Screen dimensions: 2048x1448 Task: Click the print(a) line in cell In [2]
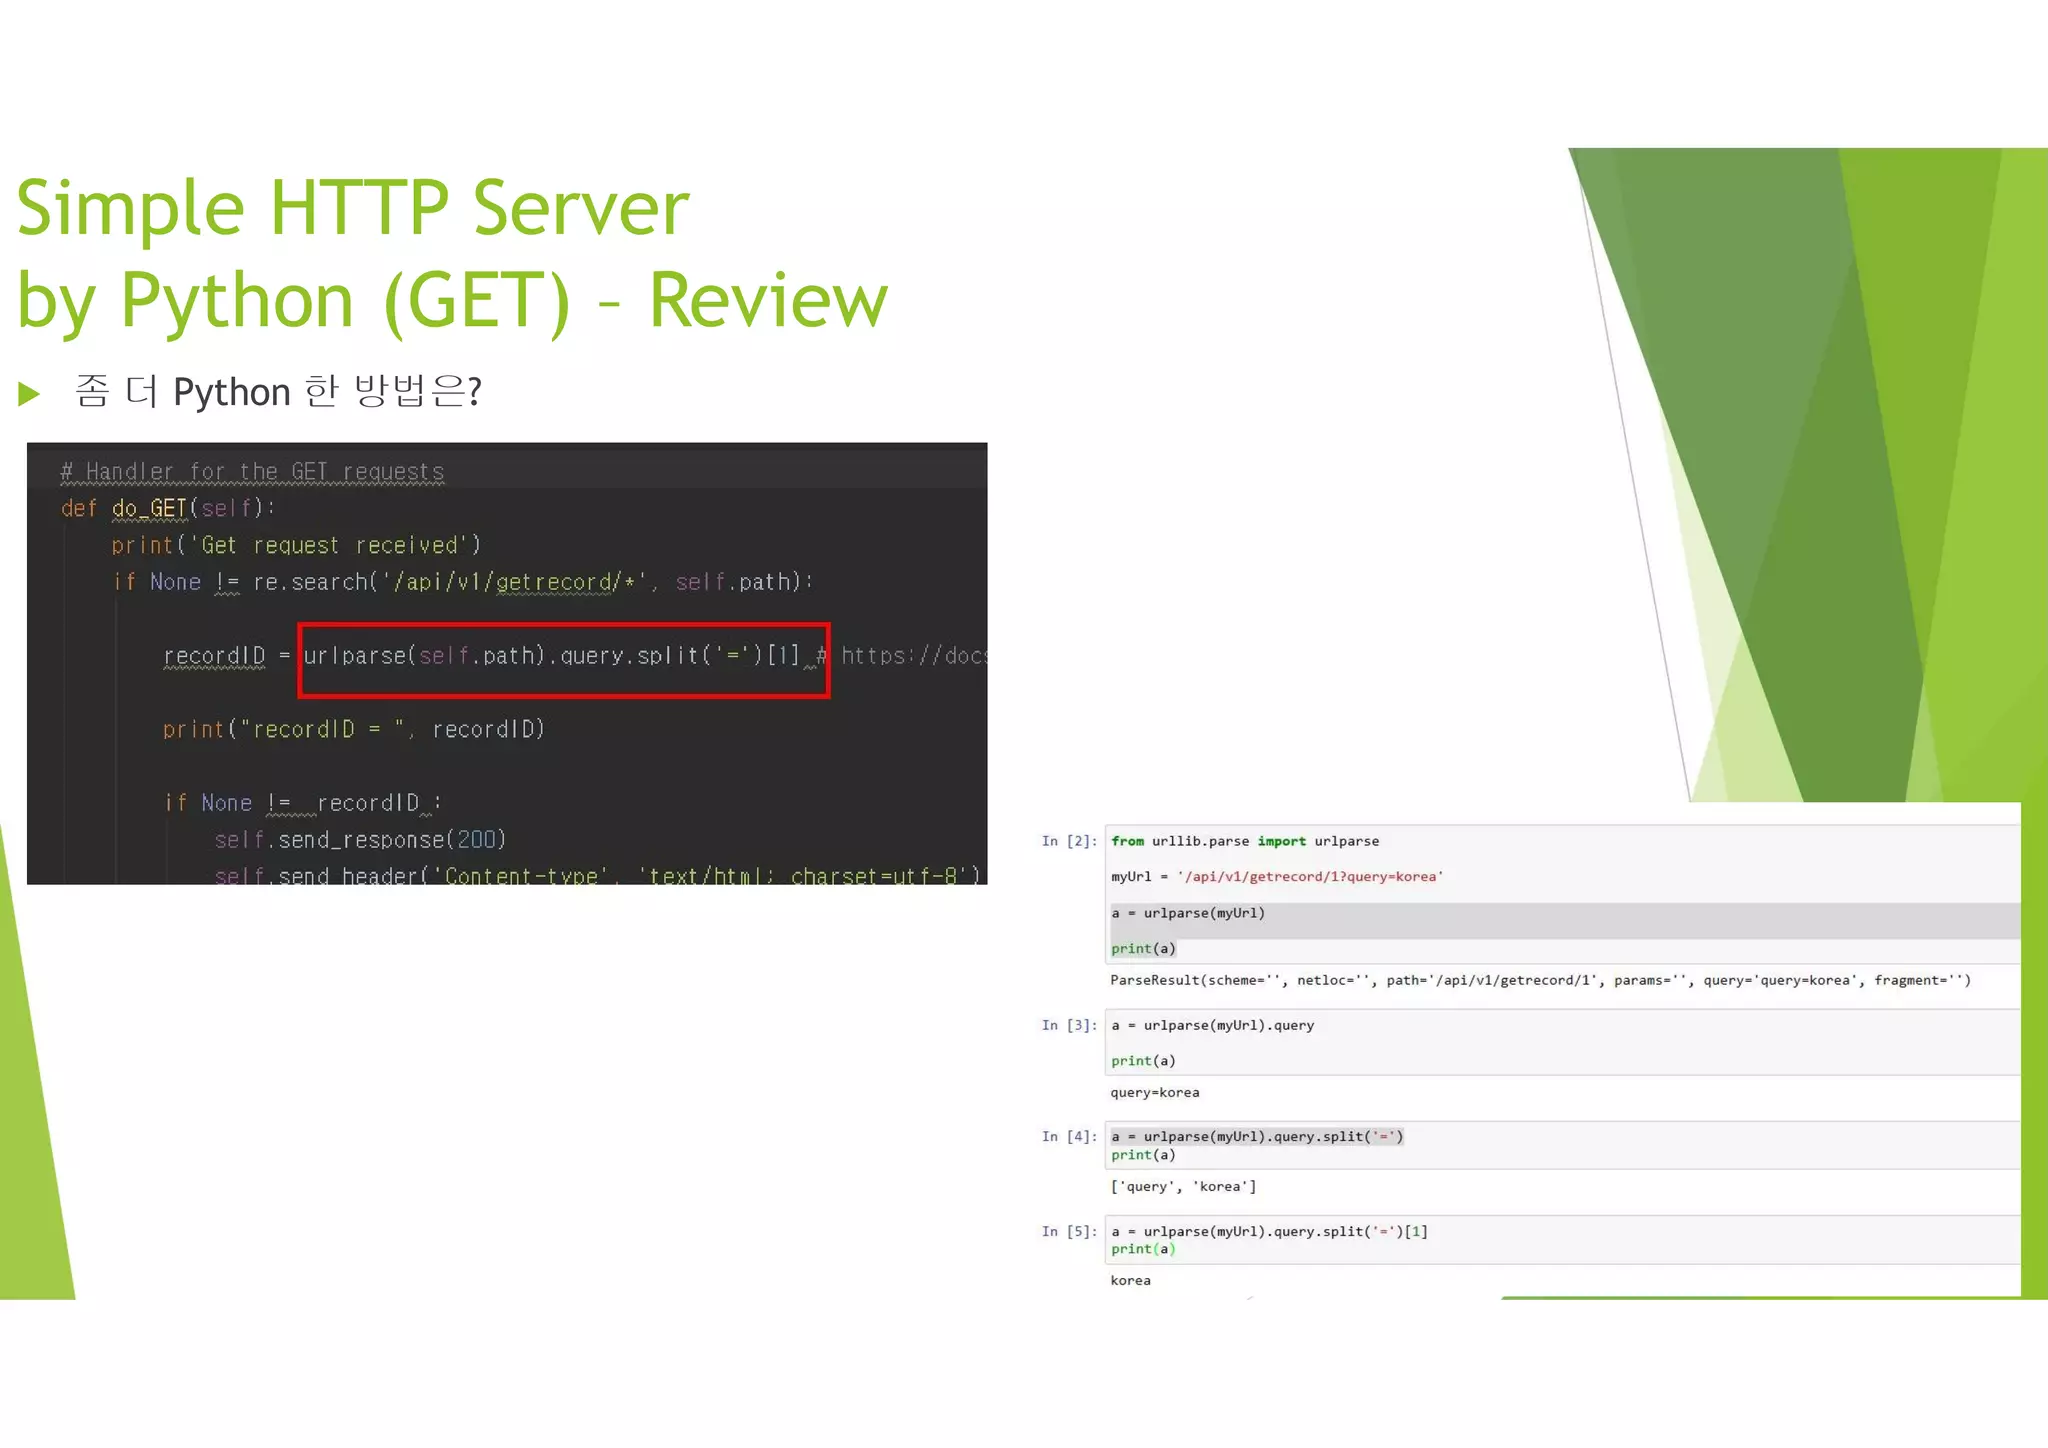coord(1143,948)
